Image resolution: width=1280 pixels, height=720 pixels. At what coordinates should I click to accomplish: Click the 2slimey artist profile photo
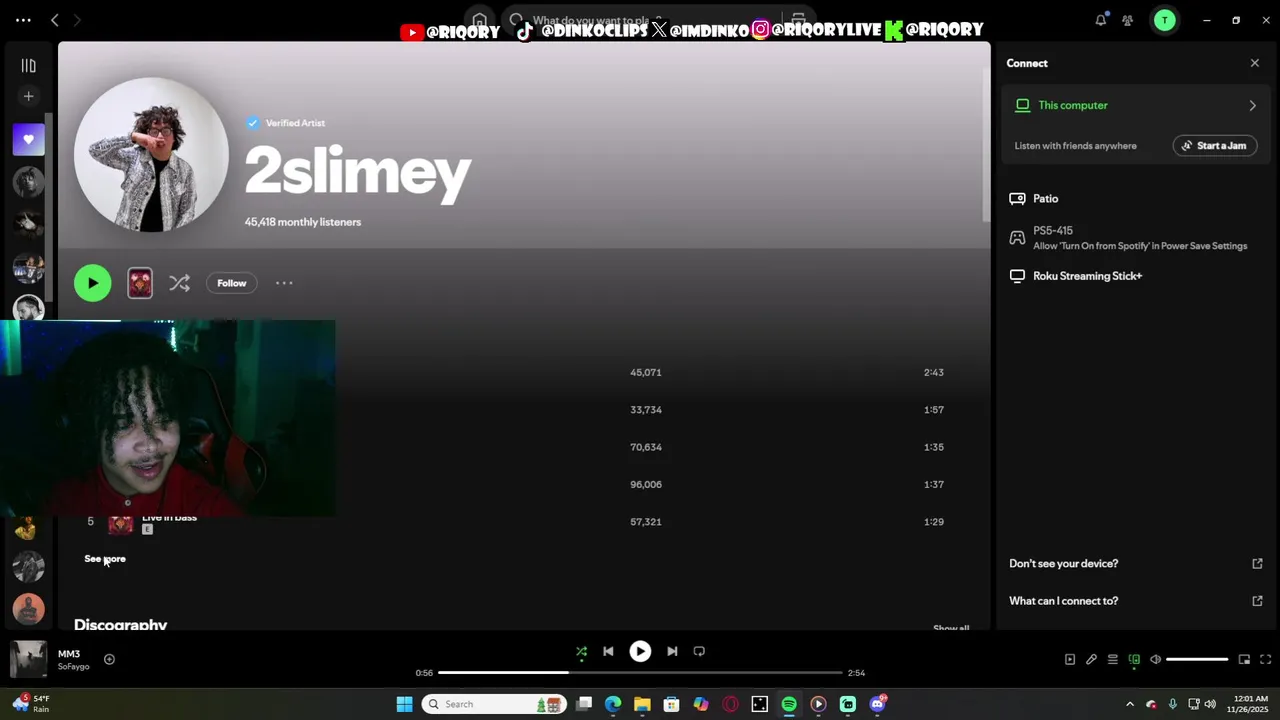[x=151, y=155]
